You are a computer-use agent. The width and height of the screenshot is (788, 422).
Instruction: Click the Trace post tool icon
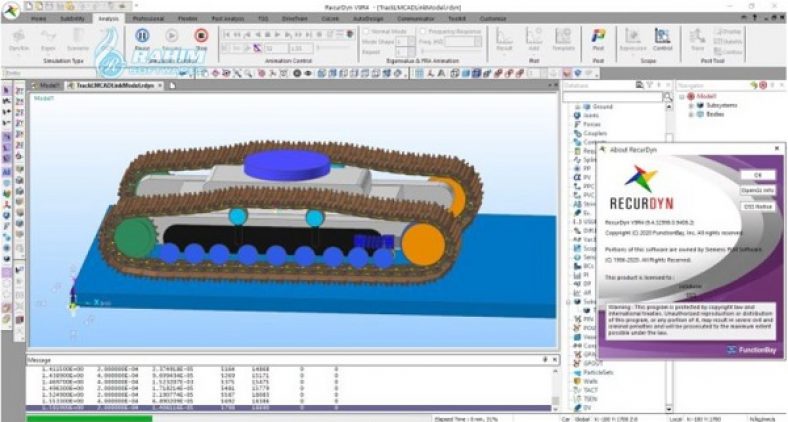(x=697, y=36)
